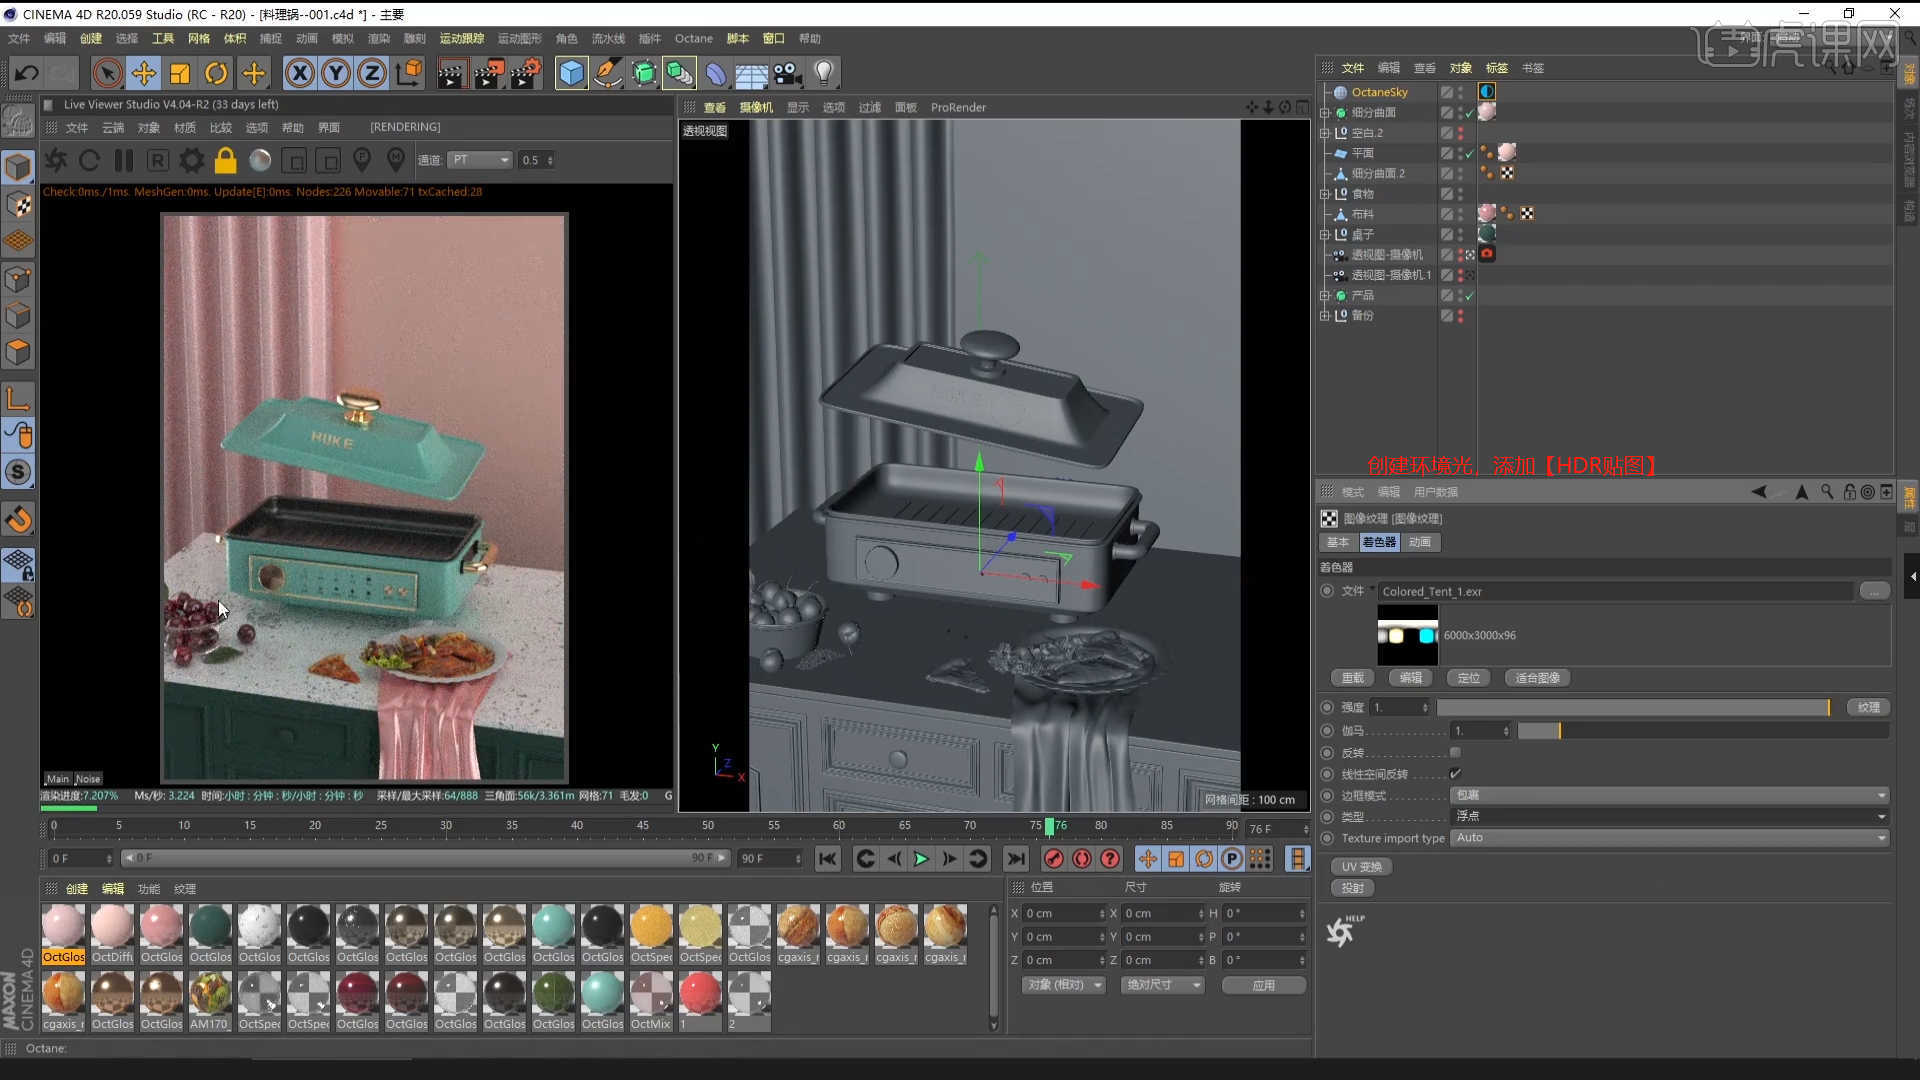Select the Move tool in the toolbar
The width and height of the screenshot is (1920, 1080).
[144, 72]
